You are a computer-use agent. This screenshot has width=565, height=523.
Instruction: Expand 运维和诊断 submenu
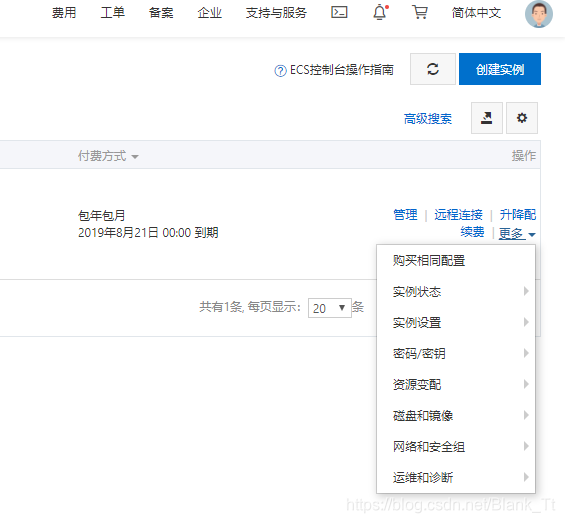coord(456,477)
